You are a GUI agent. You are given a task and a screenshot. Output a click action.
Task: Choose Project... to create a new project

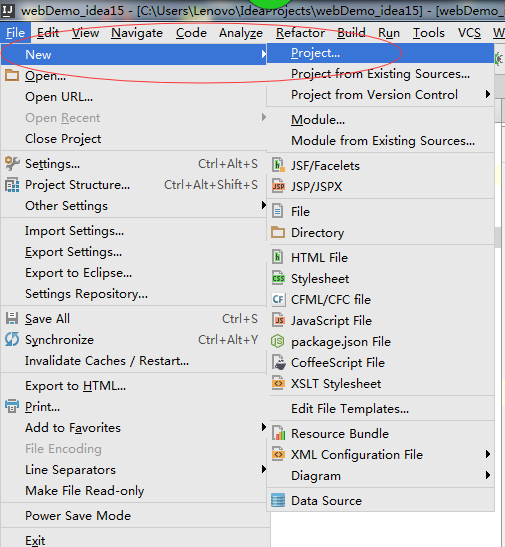point(380,53)
